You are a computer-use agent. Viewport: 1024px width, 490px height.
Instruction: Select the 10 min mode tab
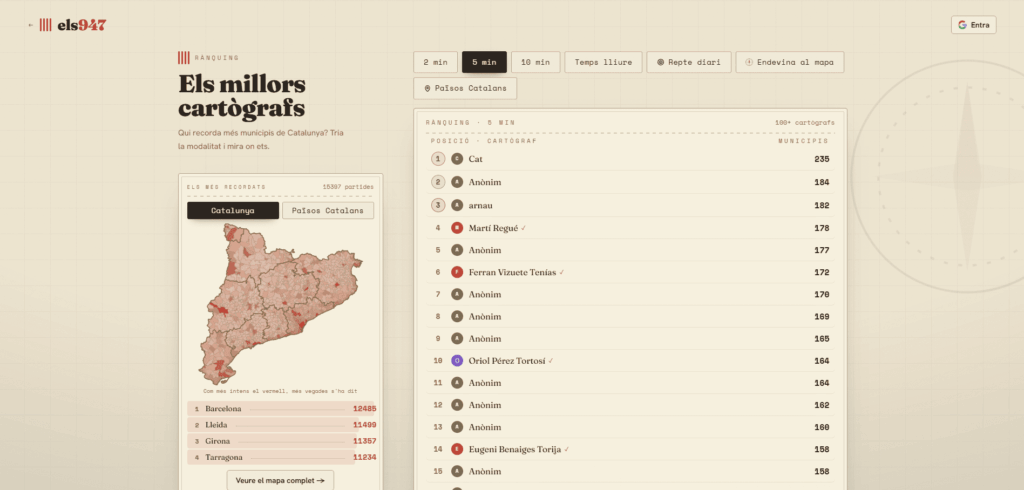(x=536, y=62)
